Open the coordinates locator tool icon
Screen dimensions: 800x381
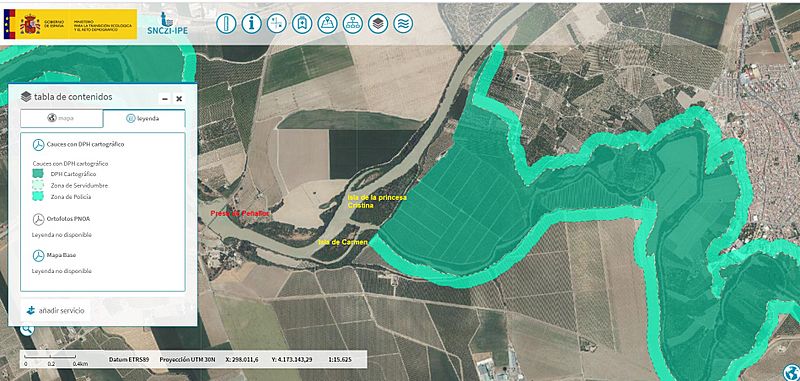pos(277,23)
